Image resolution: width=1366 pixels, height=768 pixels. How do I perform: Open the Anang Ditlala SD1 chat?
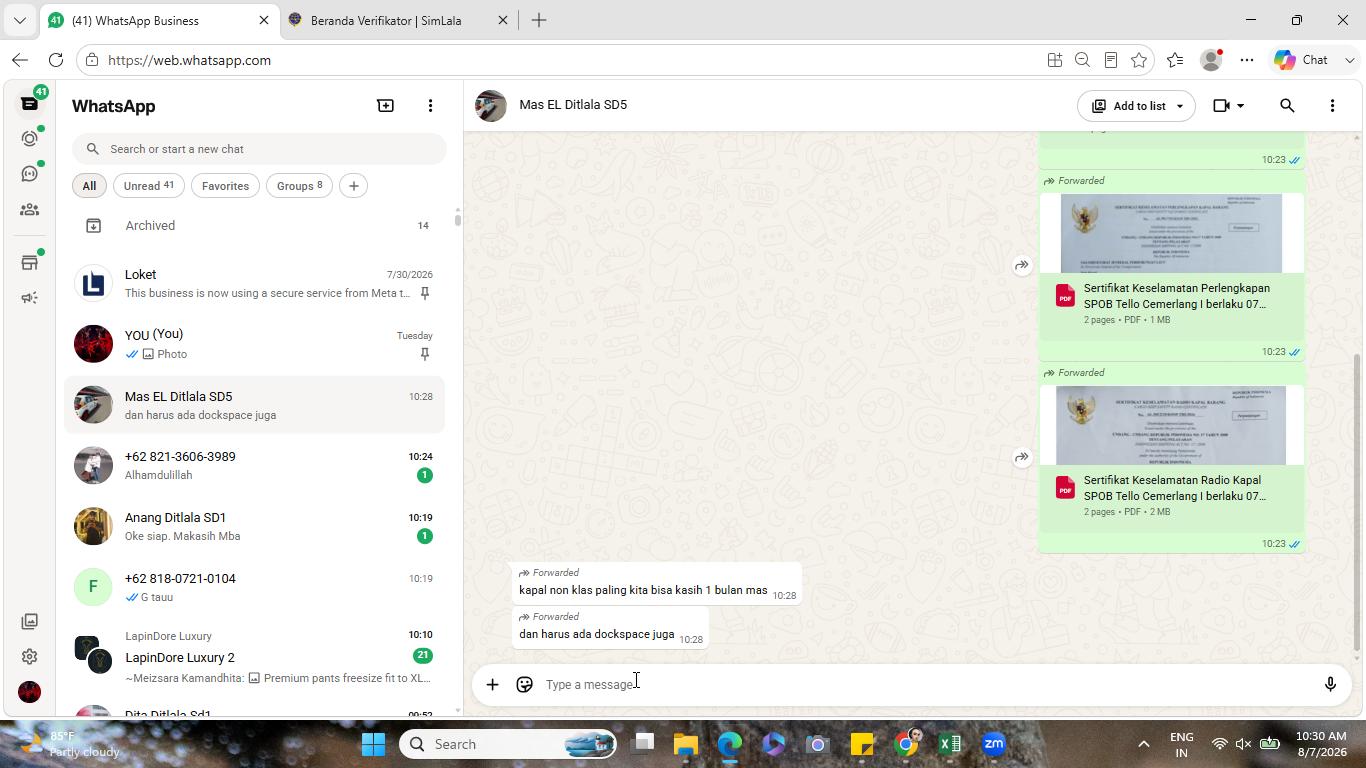click(254, 526)
